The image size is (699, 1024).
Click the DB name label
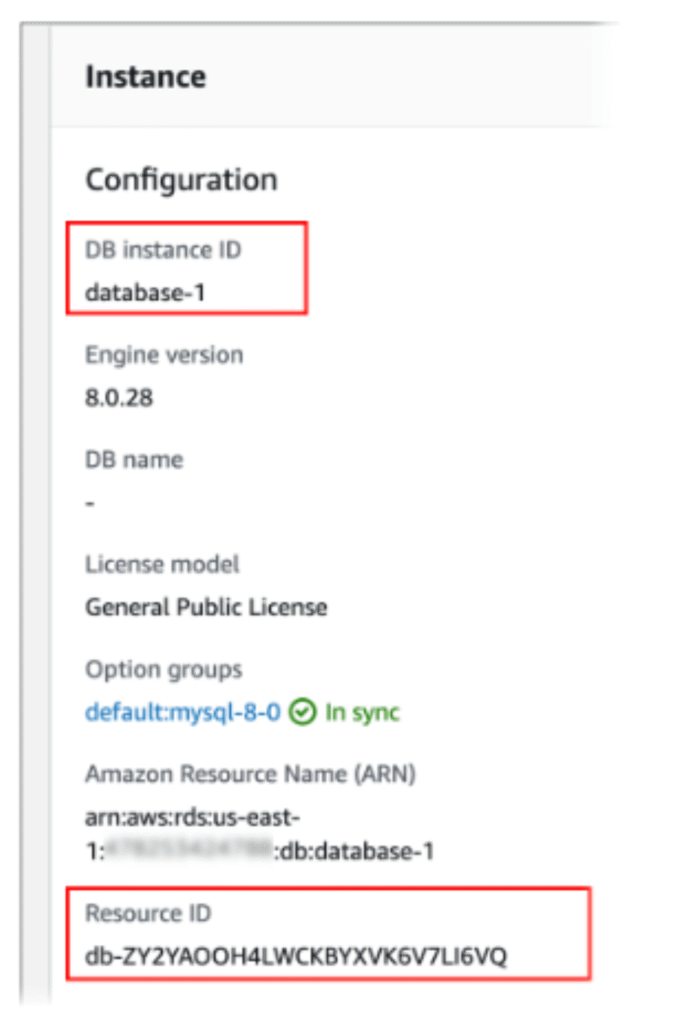[134, 460]
